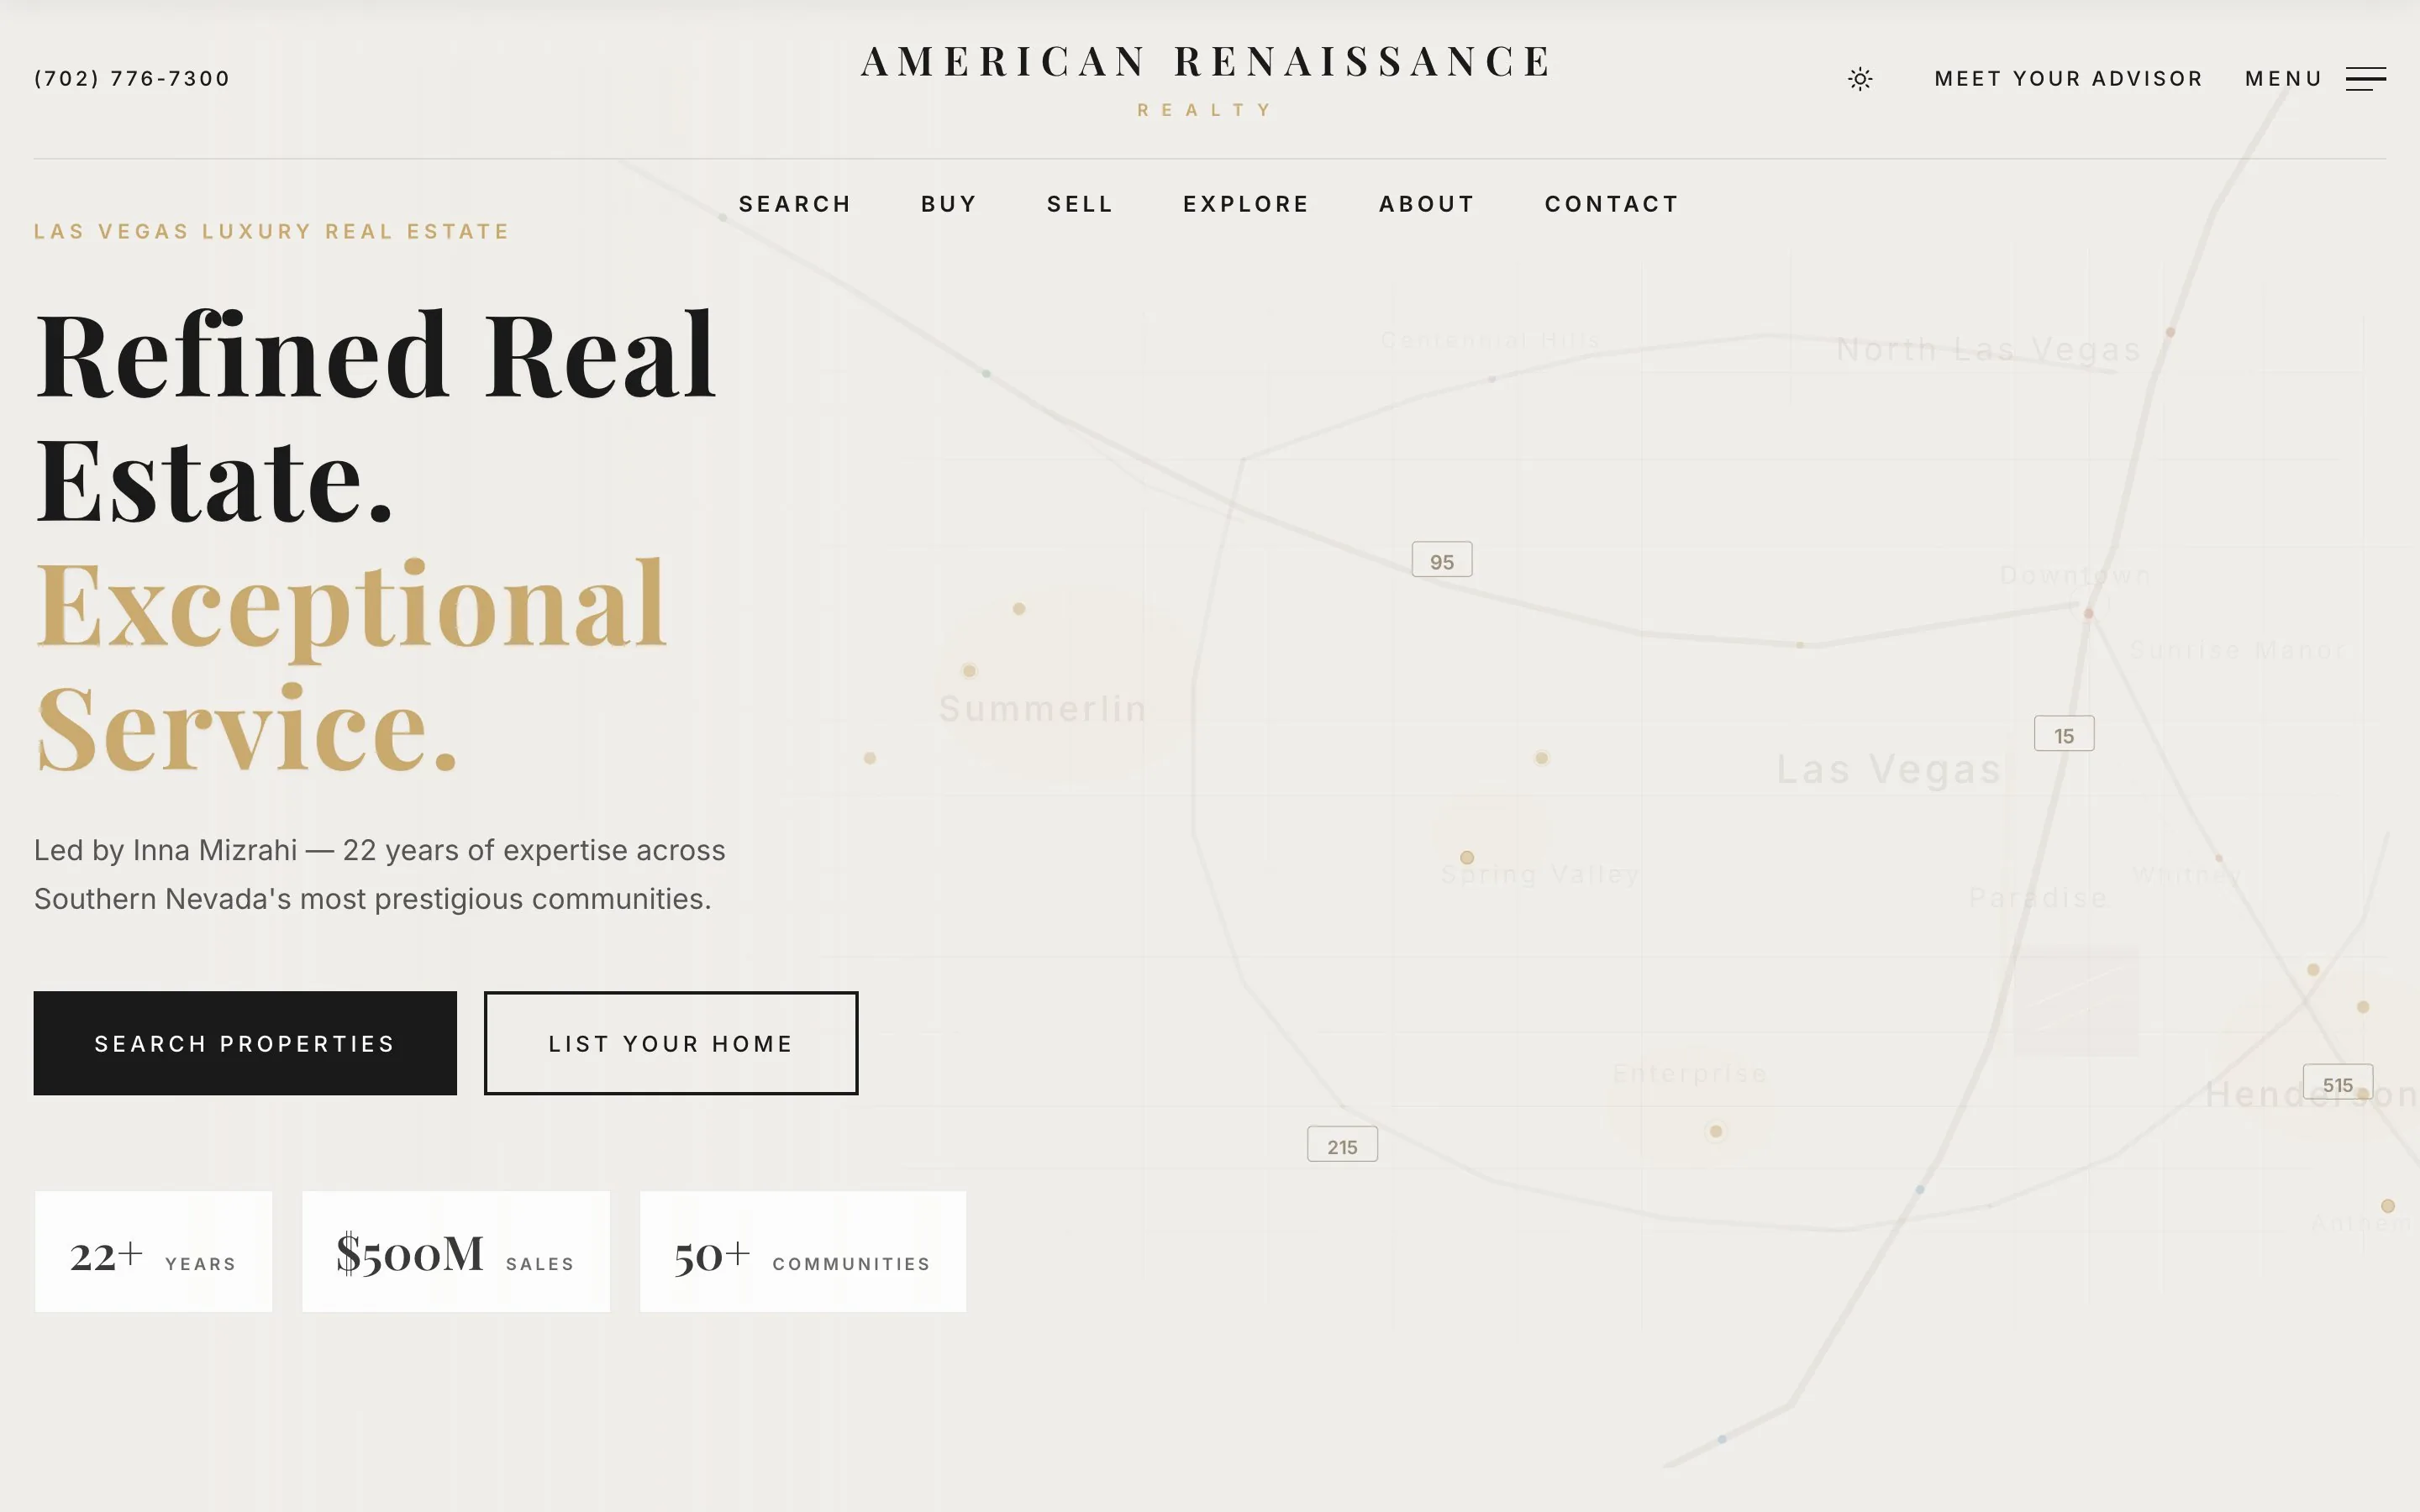Screen dimensions: 2420x1512
Task: Click the $500M Sales stat card
Action: [455, 1251]
